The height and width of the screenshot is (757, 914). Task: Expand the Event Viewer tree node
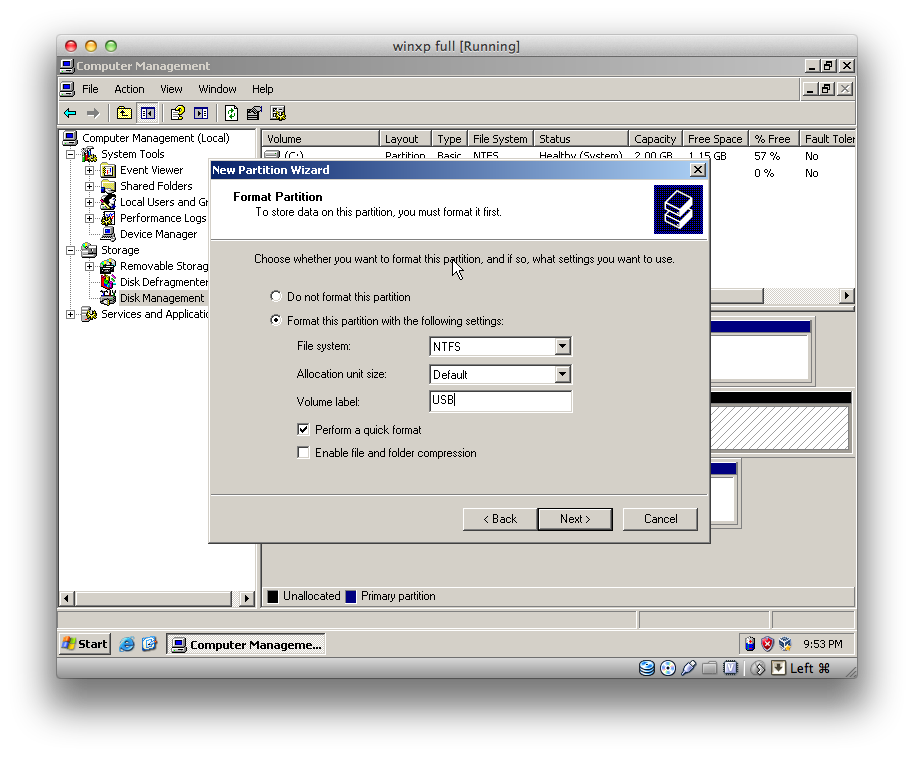[x=89, y=170]
